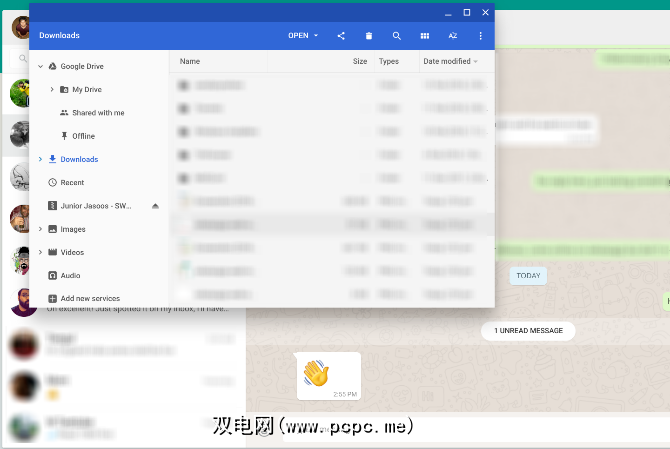The height and width of the screenshot is (449, 670).
Task: Select Google Drive in sidebar
Action: point(82,66)
